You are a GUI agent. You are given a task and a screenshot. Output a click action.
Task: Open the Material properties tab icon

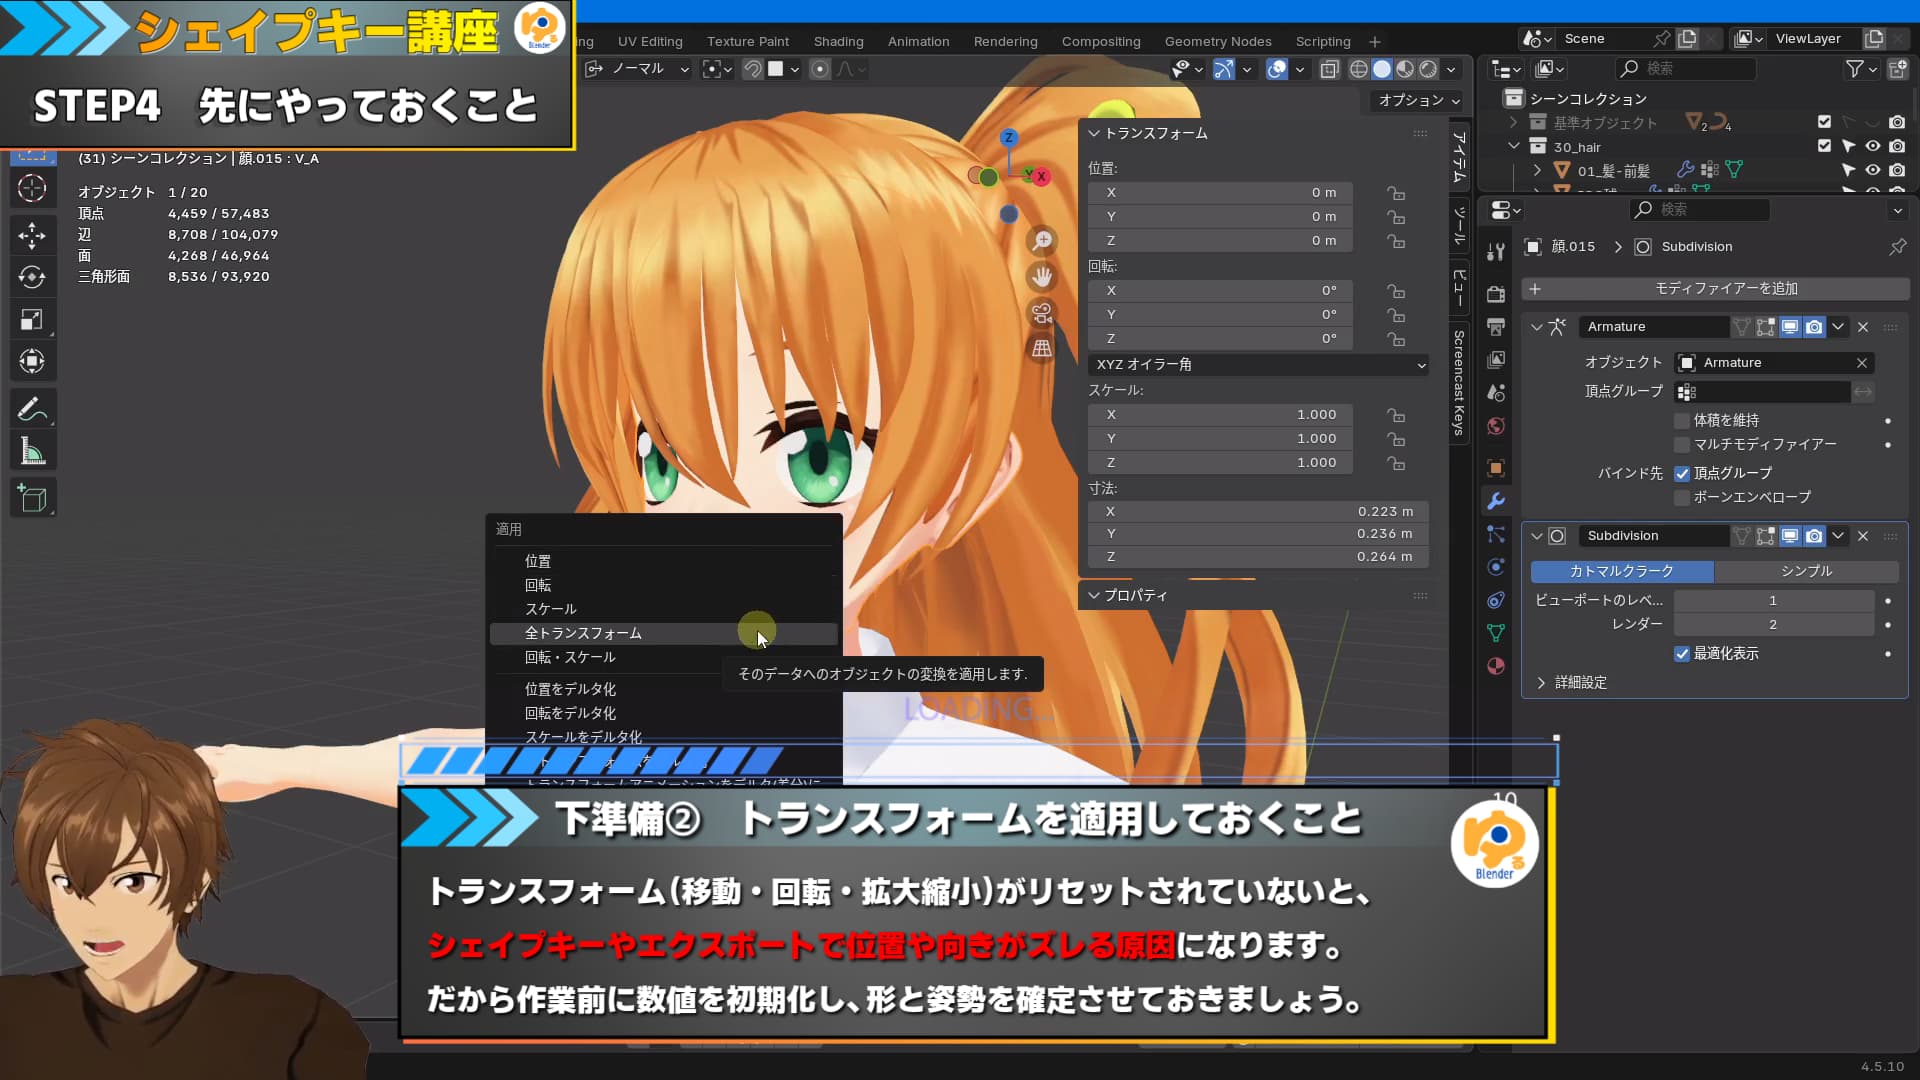pos(1496,666)
